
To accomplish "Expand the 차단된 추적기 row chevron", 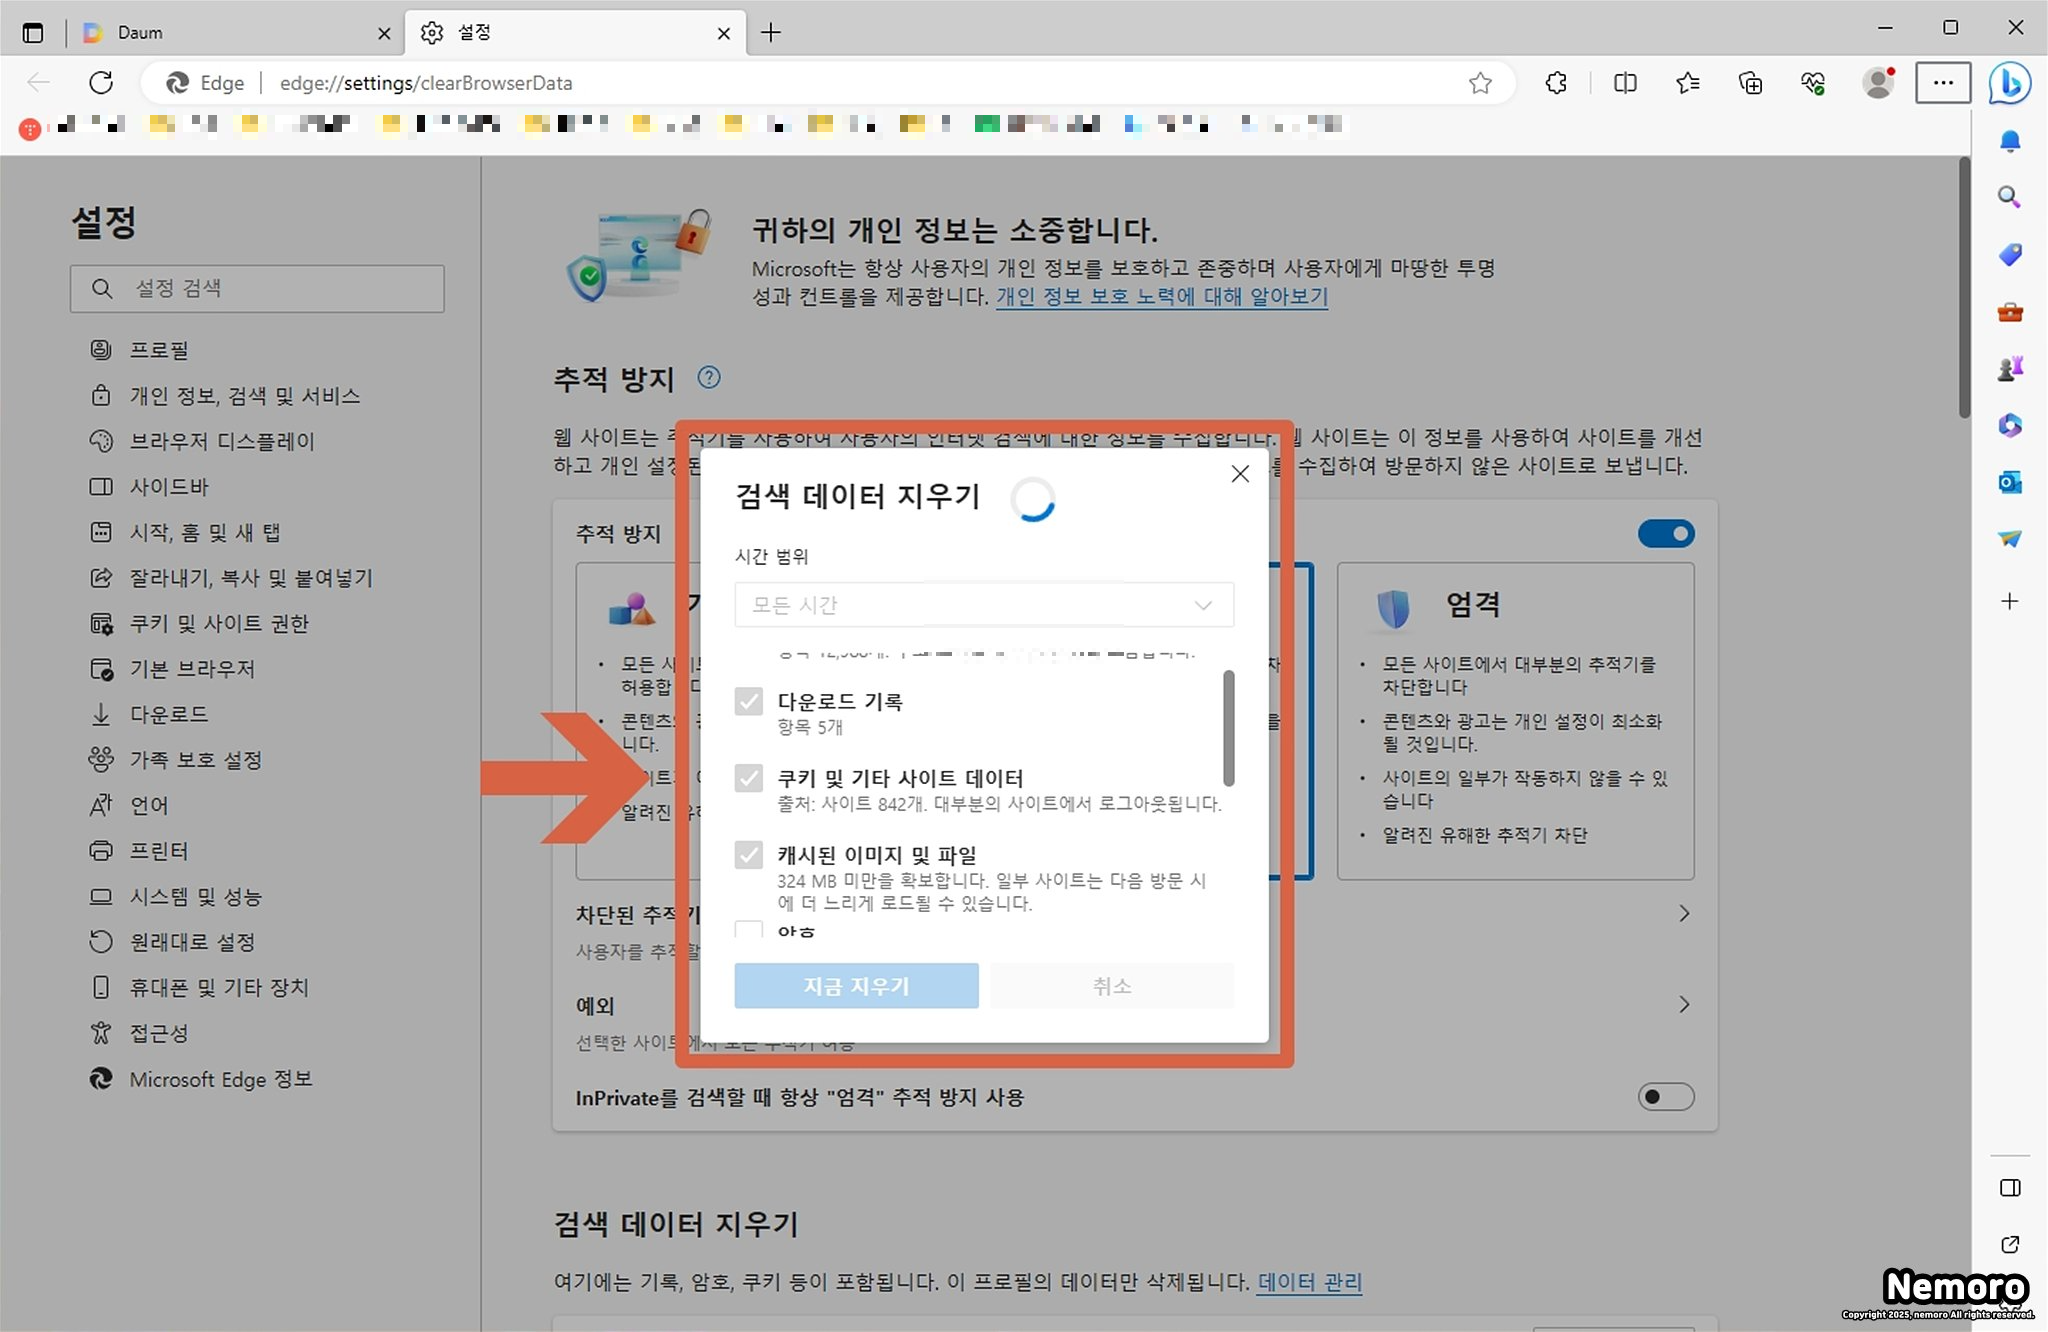I will [x=1684, y=914].
